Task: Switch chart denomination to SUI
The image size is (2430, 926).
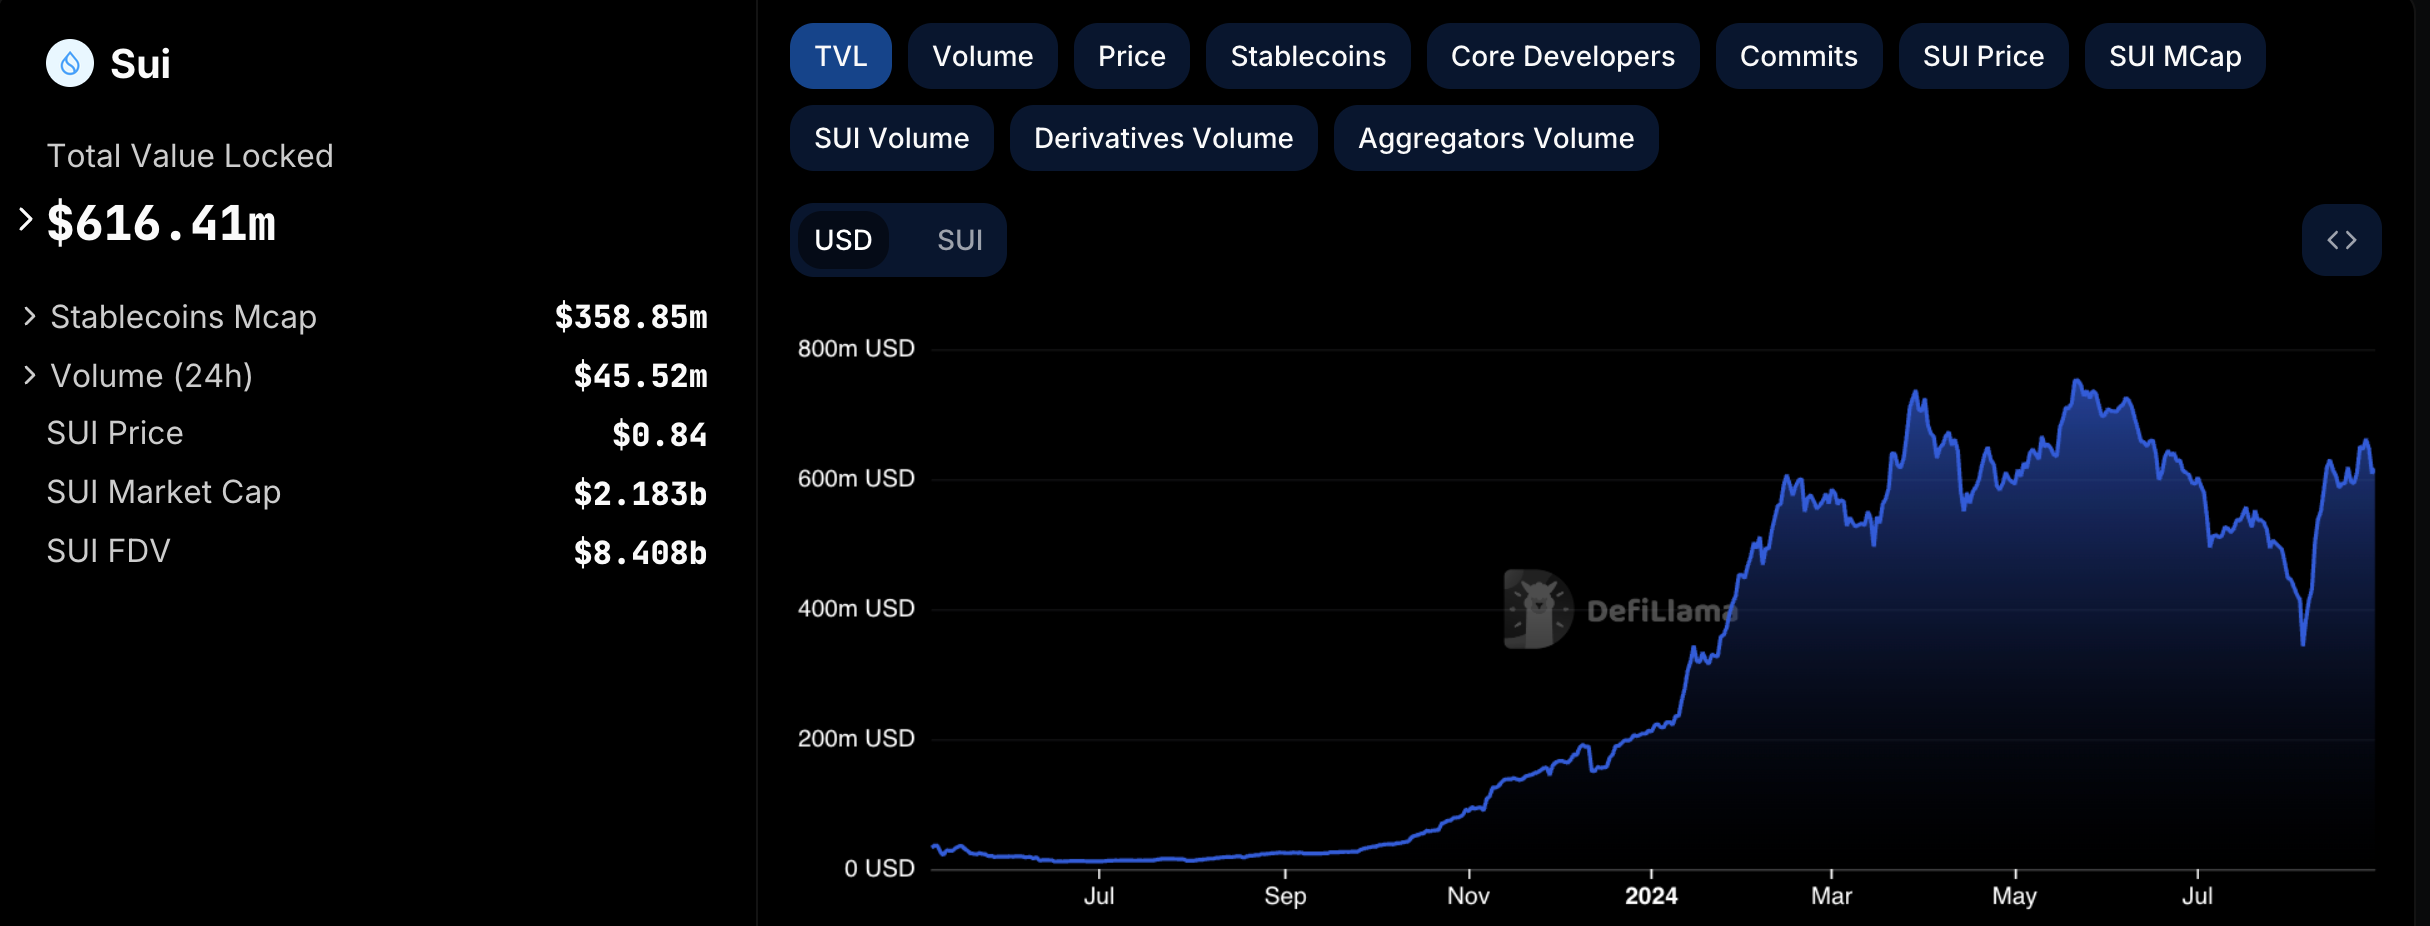Action: click(959, 240)
